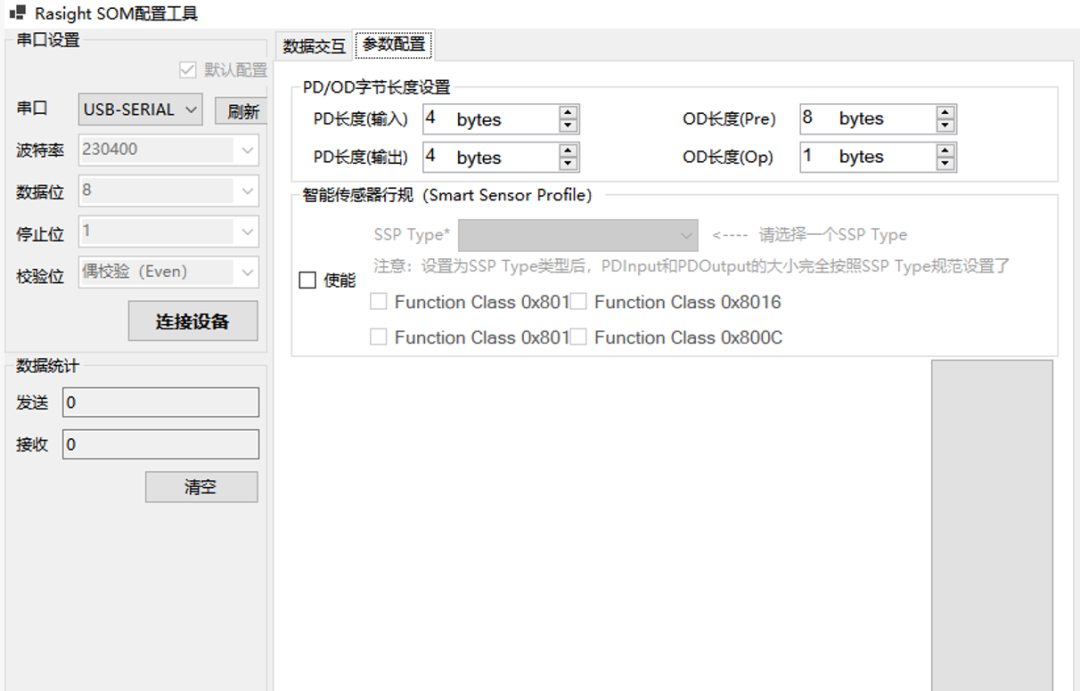Increase OD长度(Pre) using the up spinner

pos(945,113)
